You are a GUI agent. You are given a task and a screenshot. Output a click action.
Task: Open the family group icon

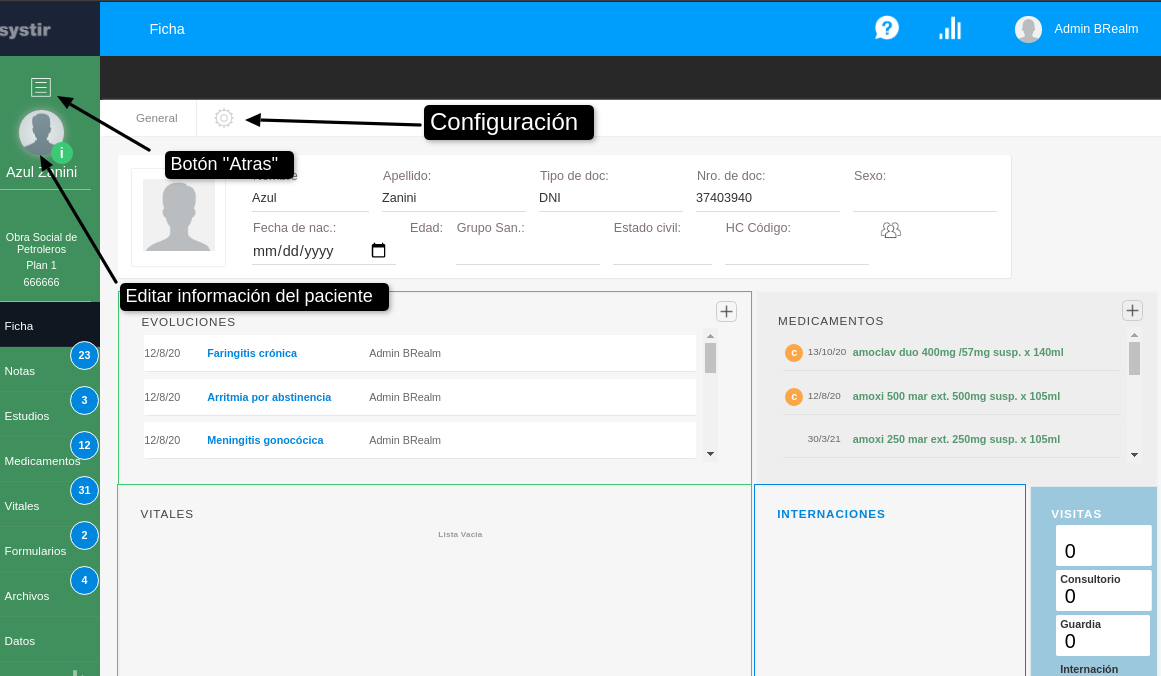pyautogui.click(x=890, y=230)
